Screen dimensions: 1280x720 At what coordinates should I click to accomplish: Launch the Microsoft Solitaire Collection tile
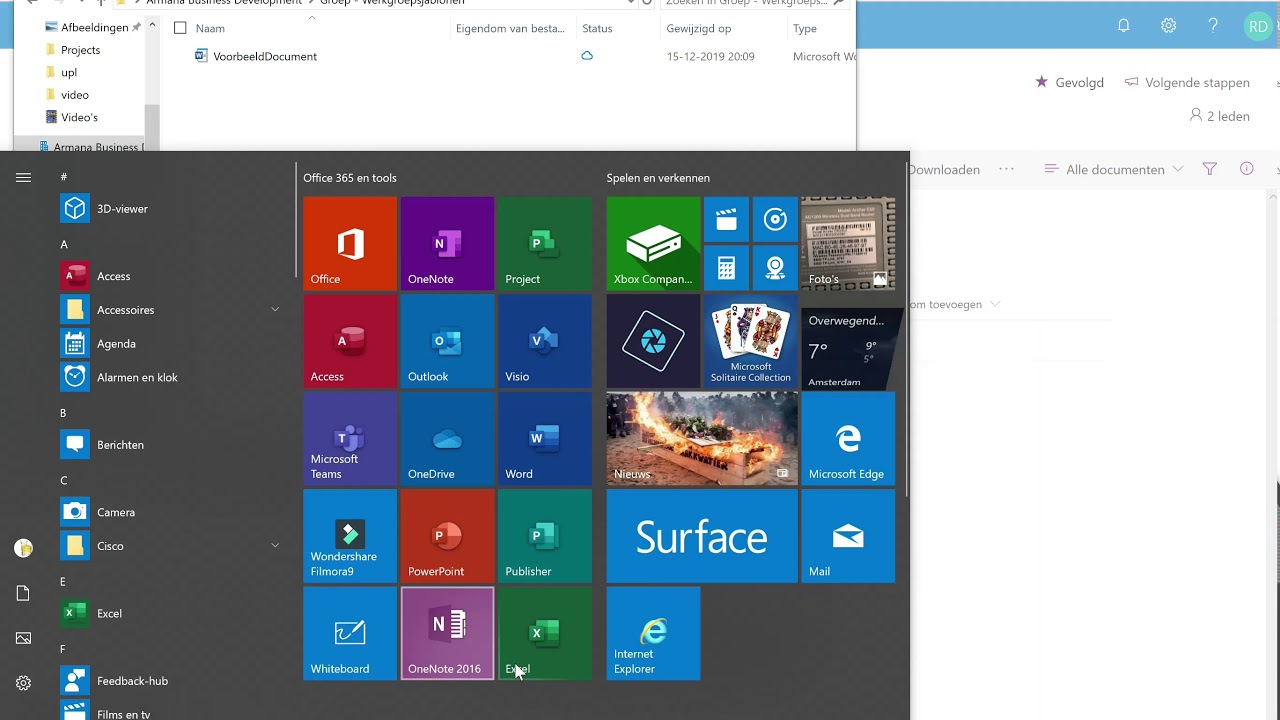(750, 341)
